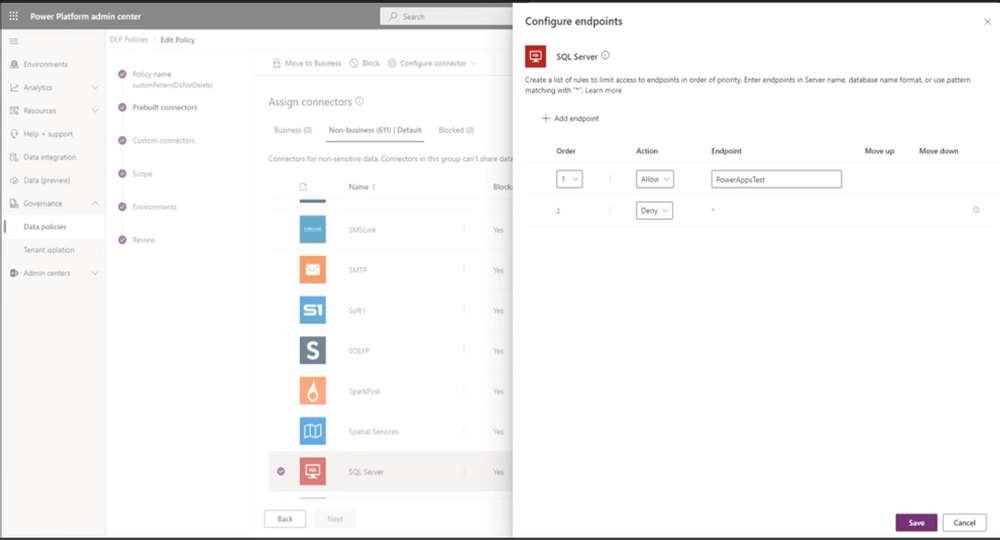The height and width of the screenshot is (540, 1000).
Task: Click the Back button
Action: [285, 519]
